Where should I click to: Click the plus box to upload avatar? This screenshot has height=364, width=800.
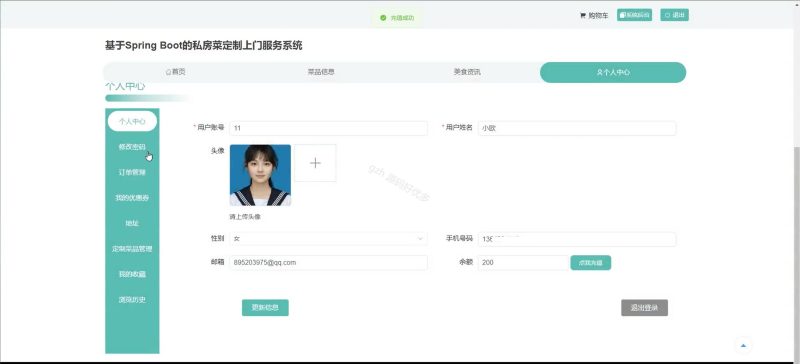coord(315,163)
